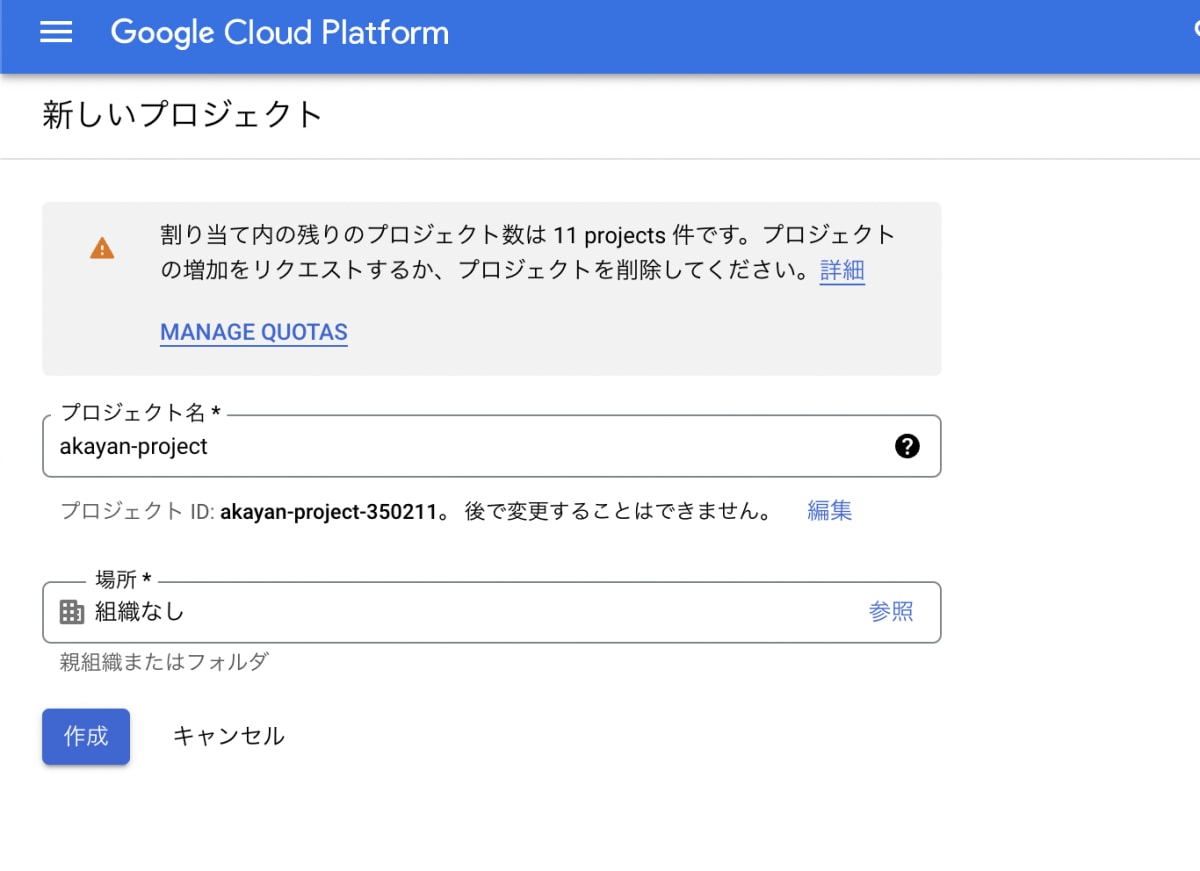The width and height of the screenshot is (1200, 871).
Task: Click the プロジェクト名 field label
Action: pyautogui.click(x=140, y=413)
